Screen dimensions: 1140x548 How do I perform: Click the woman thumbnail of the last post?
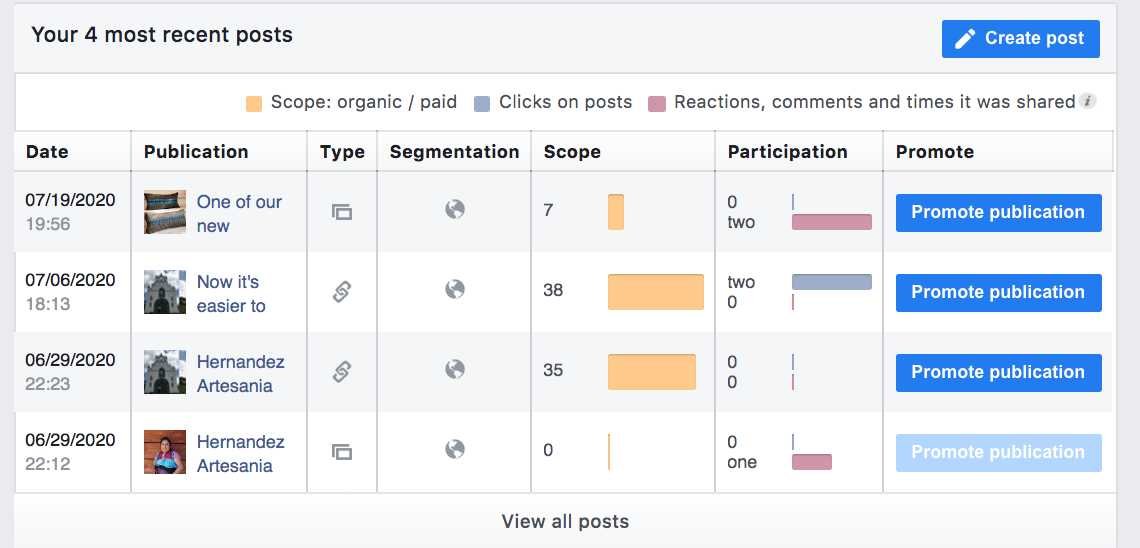[x=165, y=452]
